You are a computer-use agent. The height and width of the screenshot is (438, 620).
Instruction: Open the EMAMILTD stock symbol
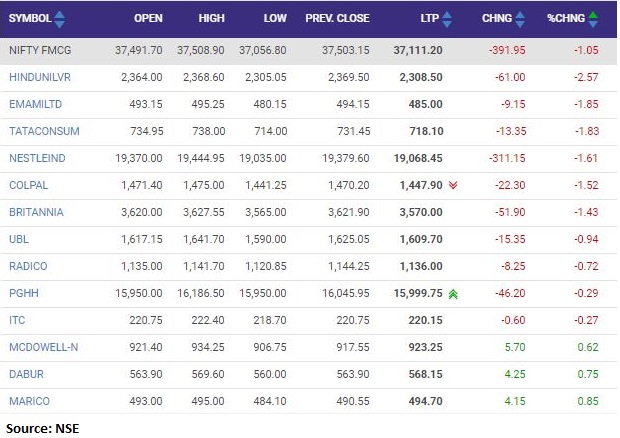[36, 104]
